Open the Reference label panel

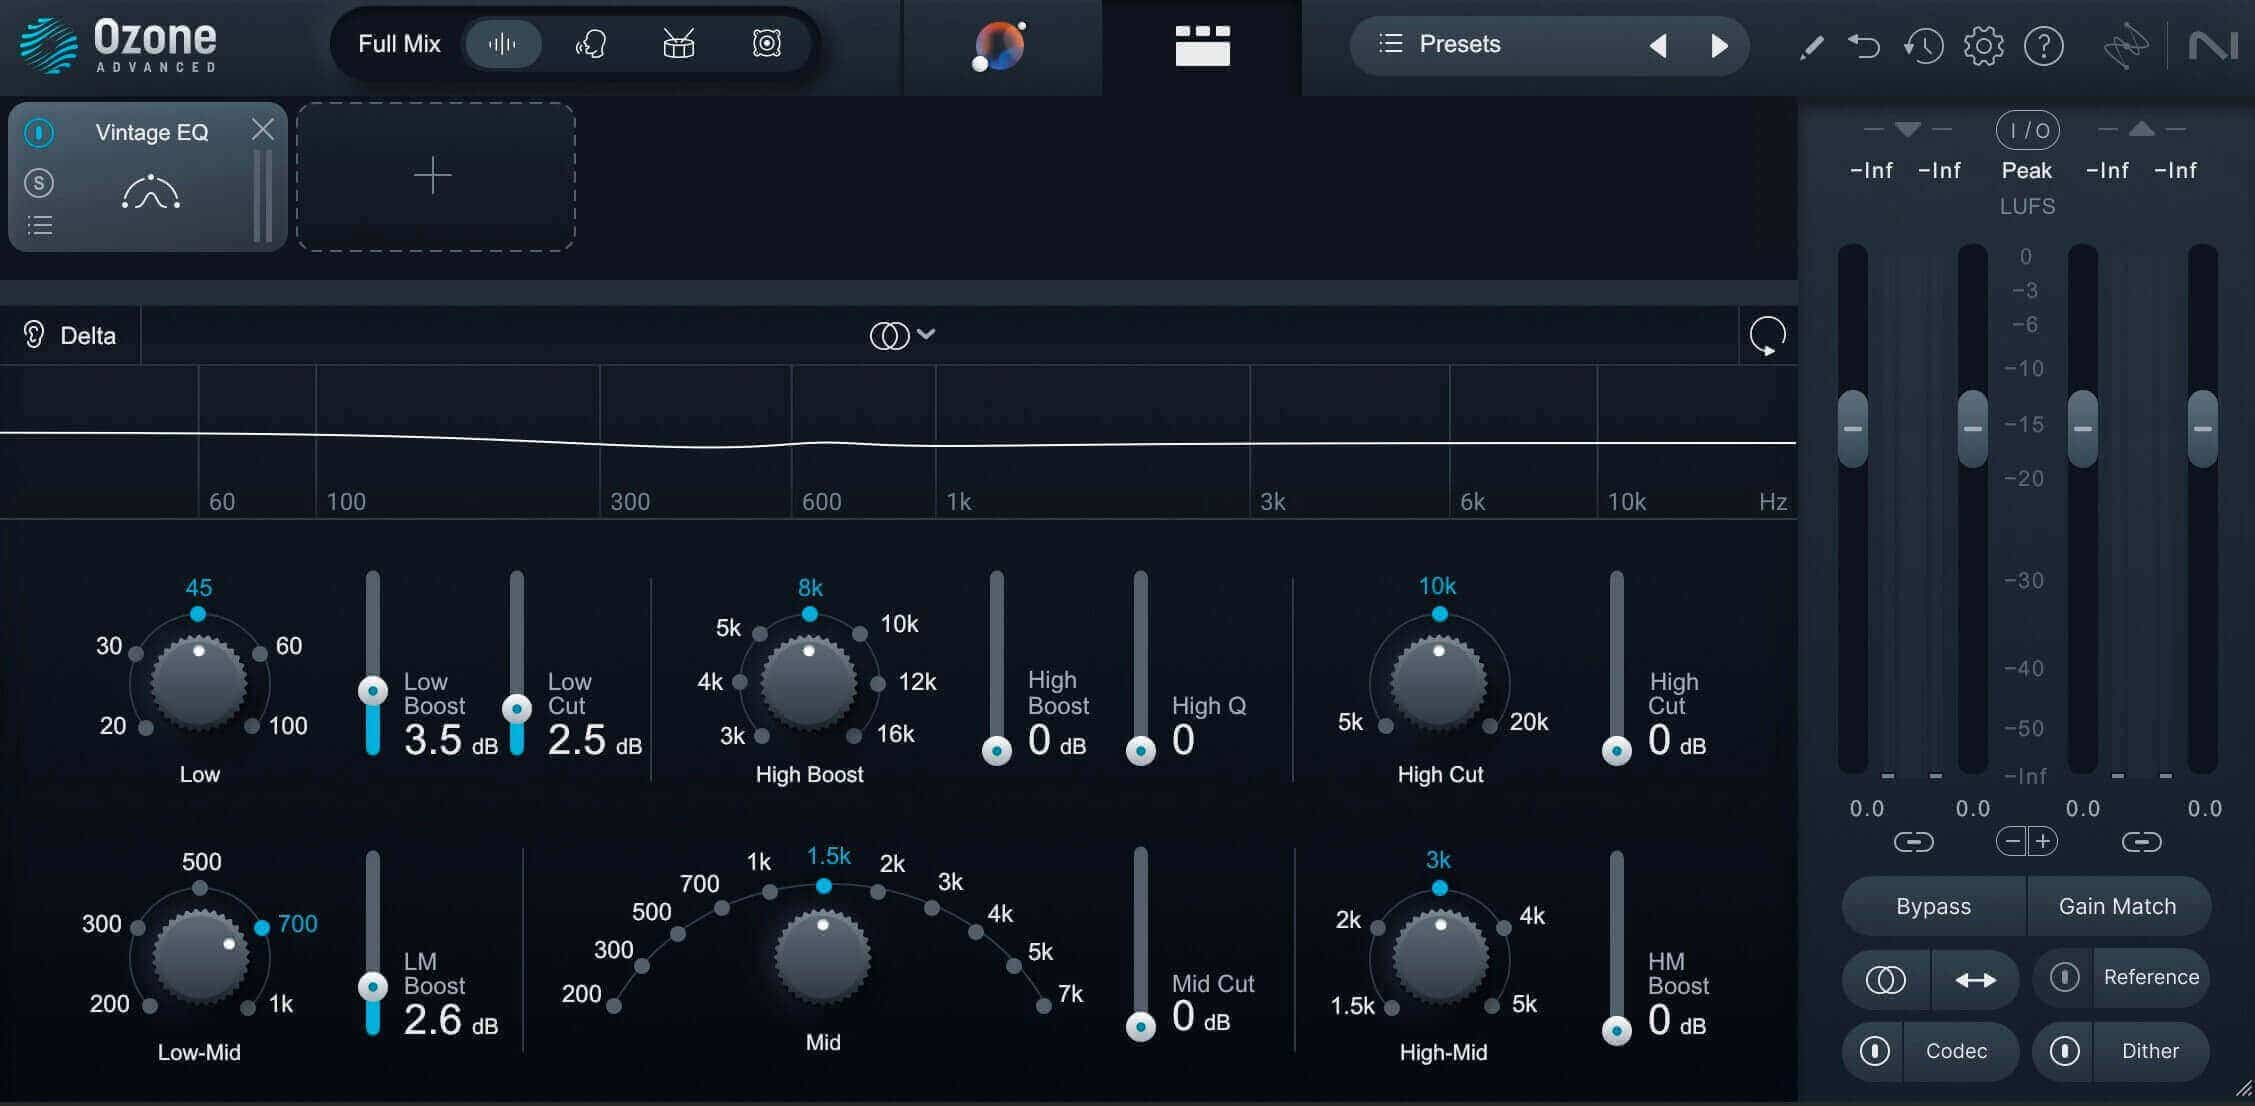click(2151, 977)
